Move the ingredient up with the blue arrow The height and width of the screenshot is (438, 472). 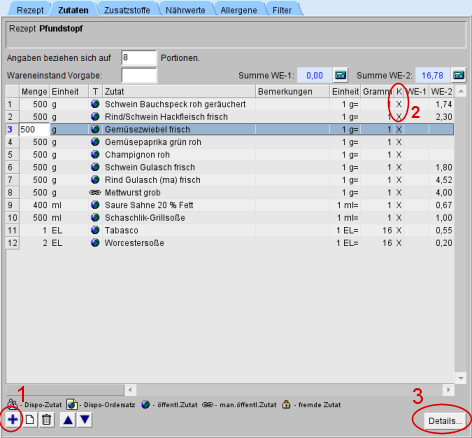tap(68, 420)
